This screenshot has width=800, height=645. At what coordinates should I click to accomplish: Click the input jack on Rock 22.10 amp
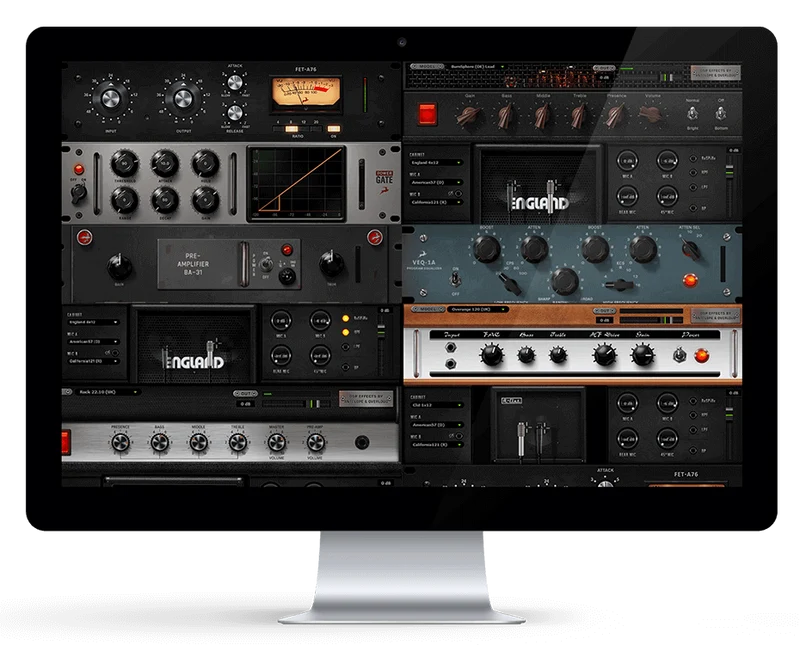click(x=362, y=442)
